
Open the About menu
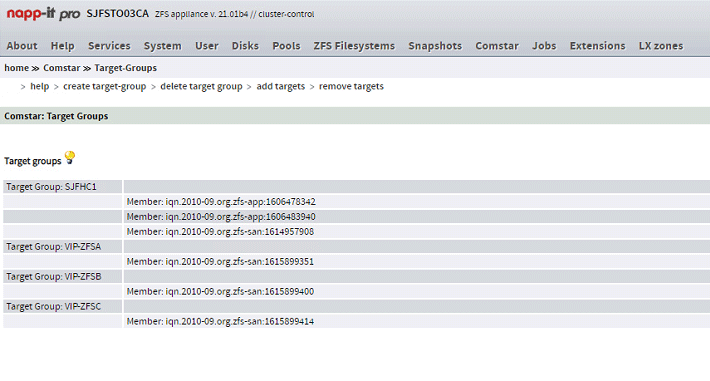(x=22, y=46)
